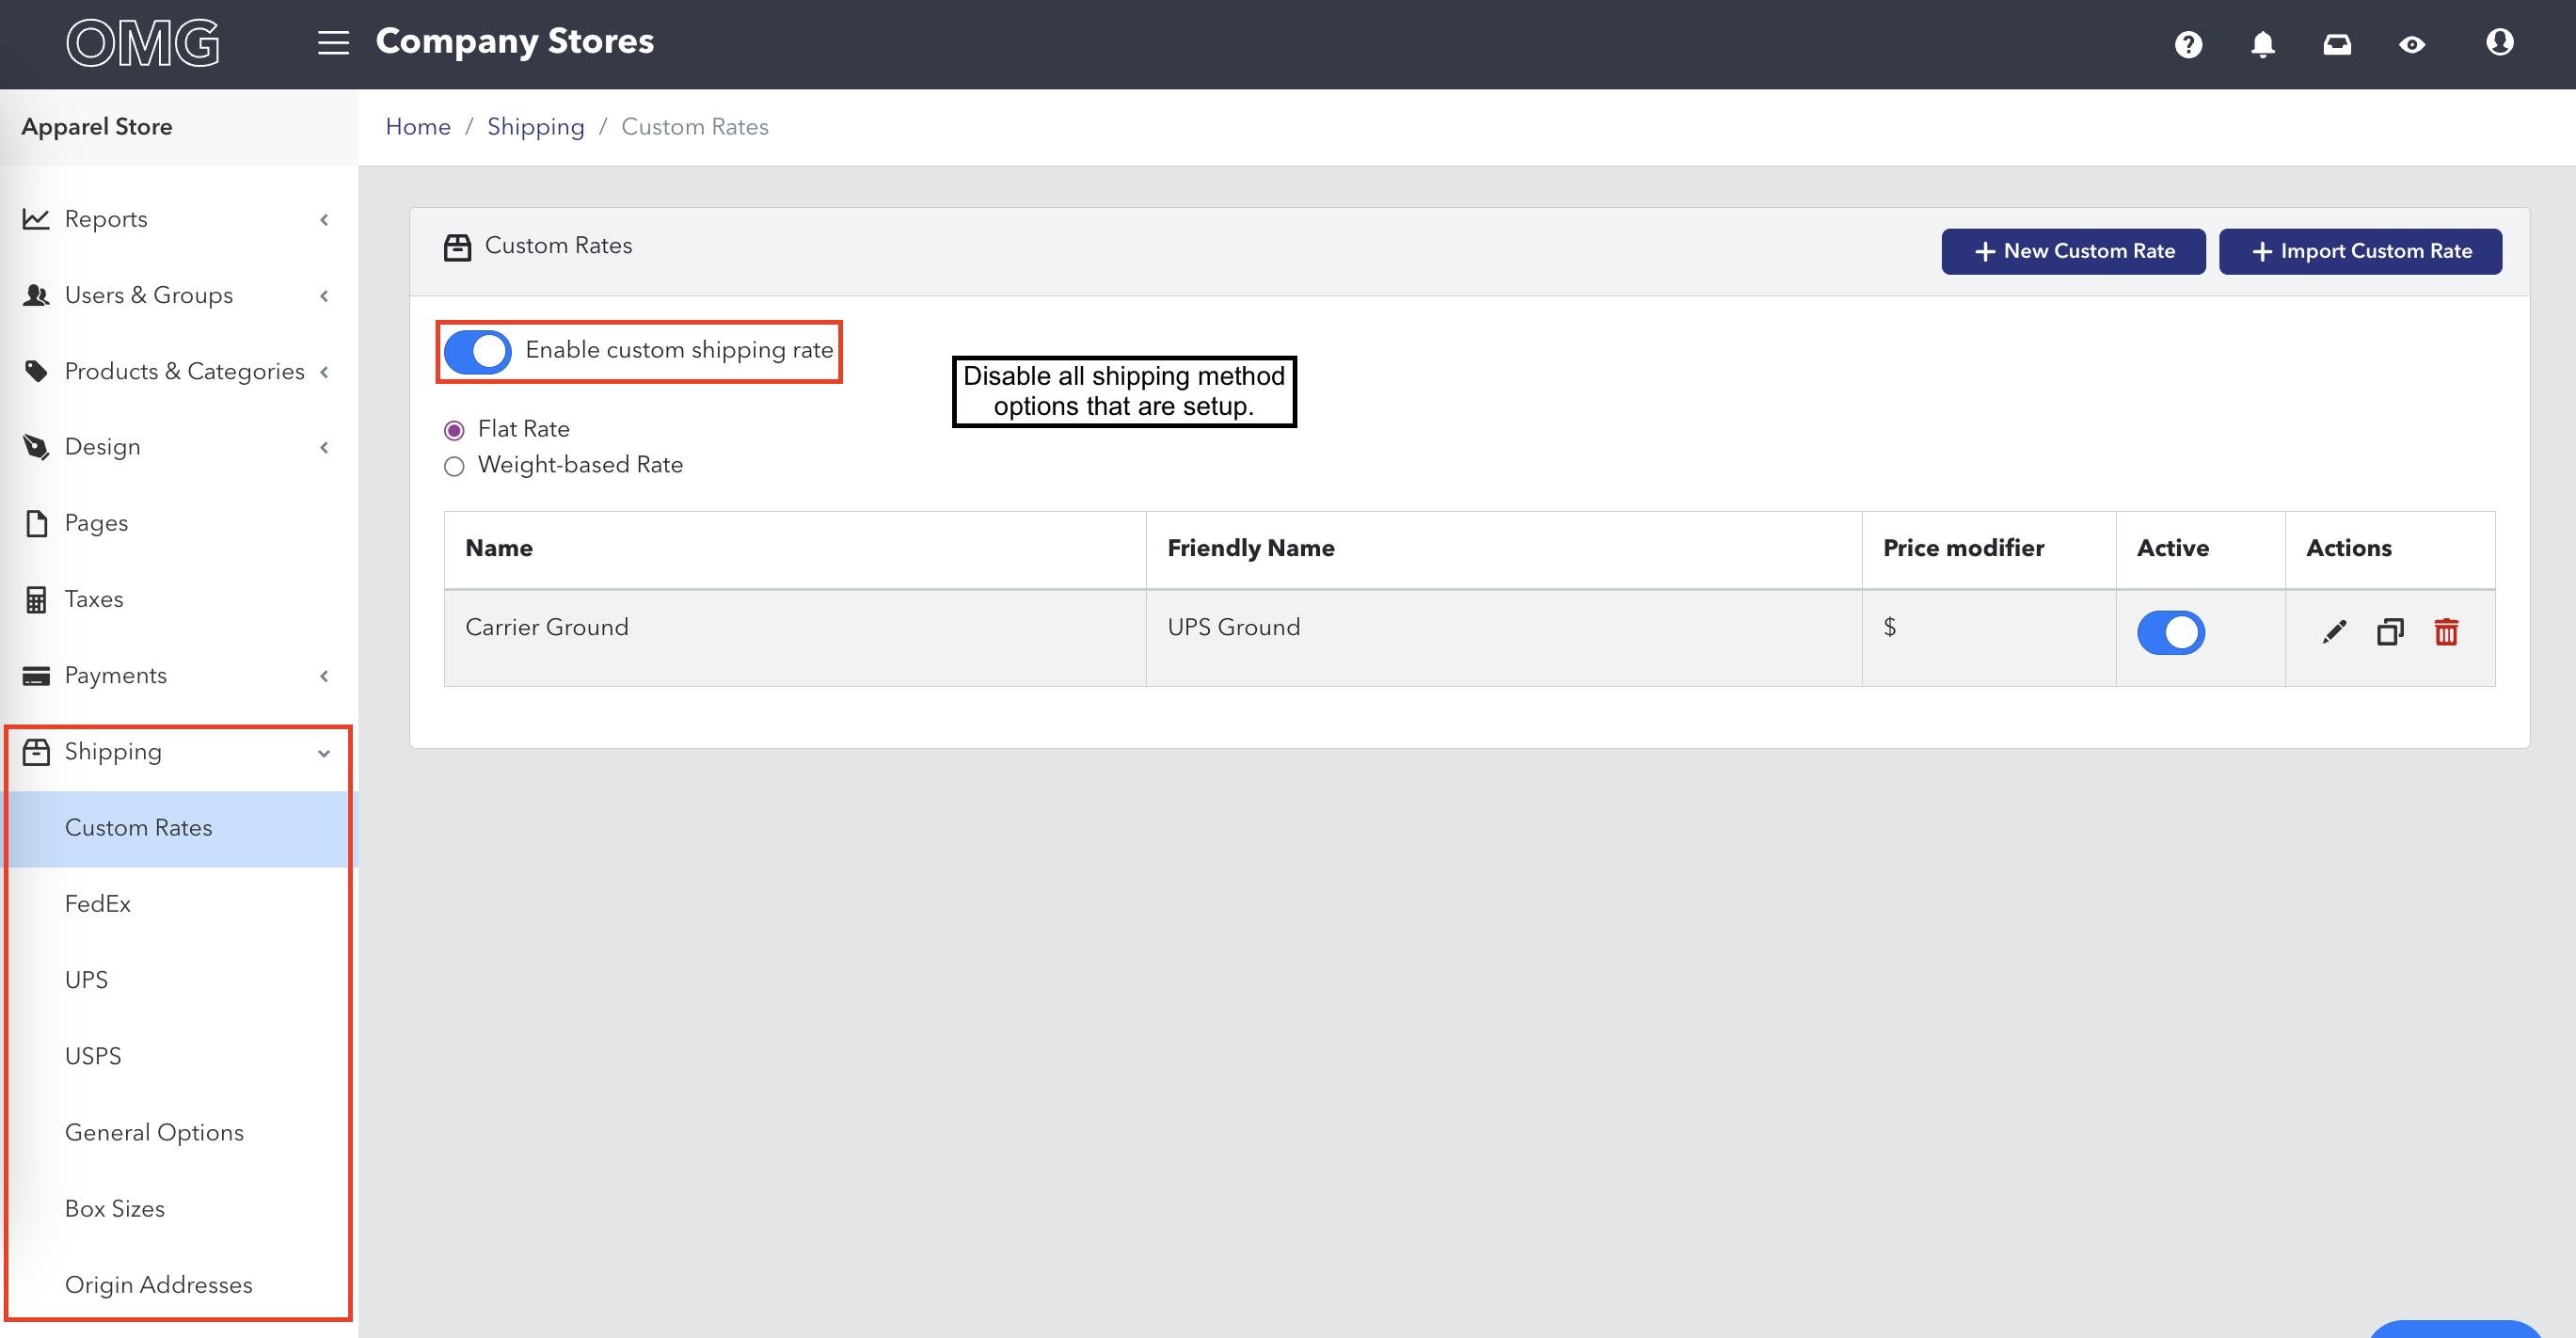Click New Custom Rate button
The height and width of the screenshot is (1338, 2576).
click(x=2073, y=251)
